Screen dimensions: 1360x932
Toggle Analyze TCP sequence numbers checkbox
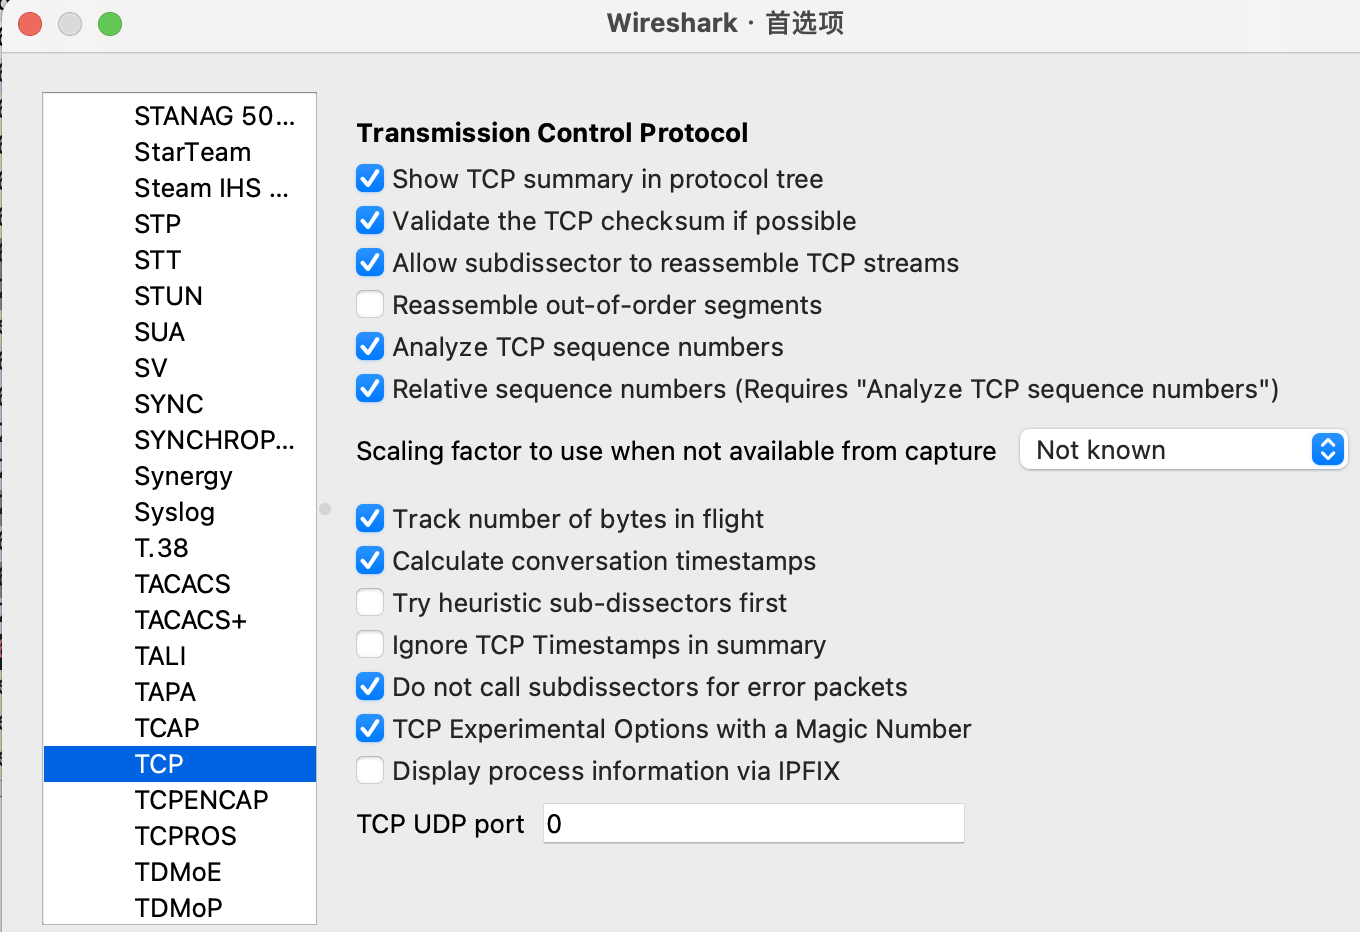tap(370, 347)
